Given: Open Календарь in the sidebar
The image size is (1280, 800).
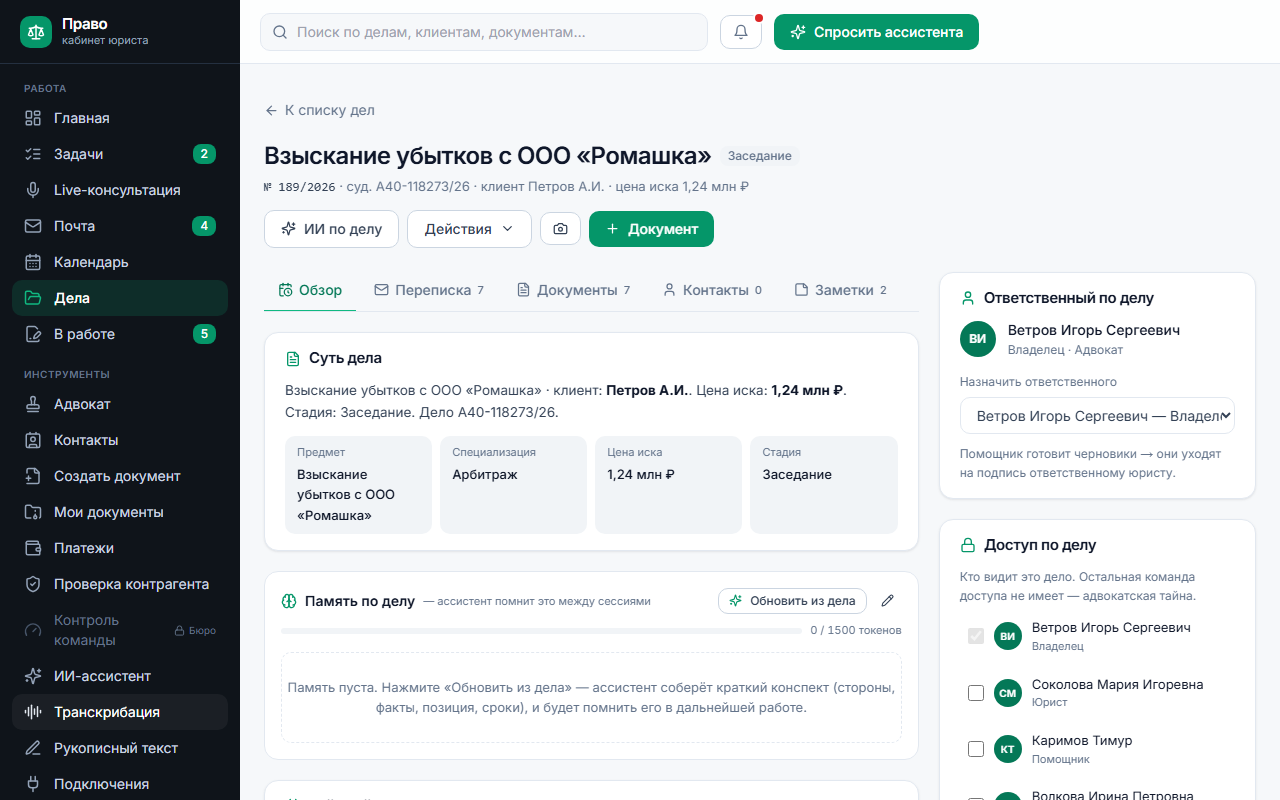Looking at the screenshot, I should pyautogui.click(x=120, y=262).
